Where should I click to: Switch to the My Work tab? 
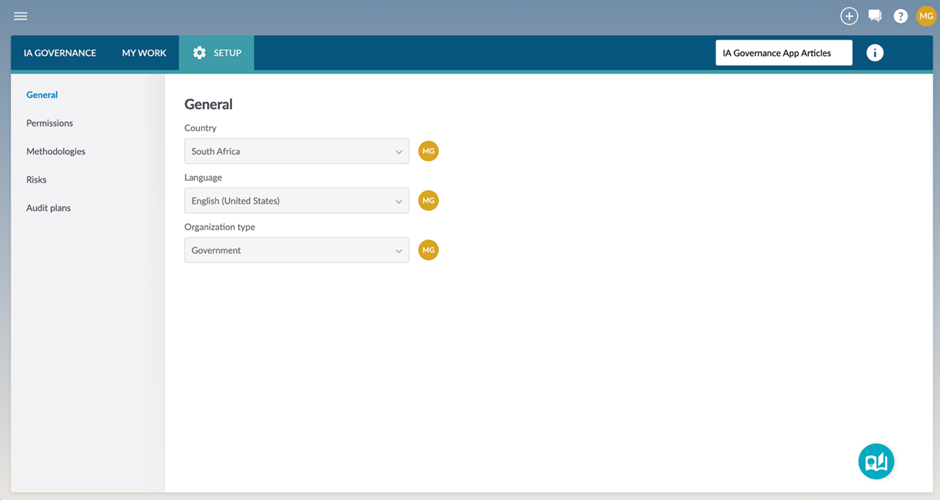(x=144, y=53)
